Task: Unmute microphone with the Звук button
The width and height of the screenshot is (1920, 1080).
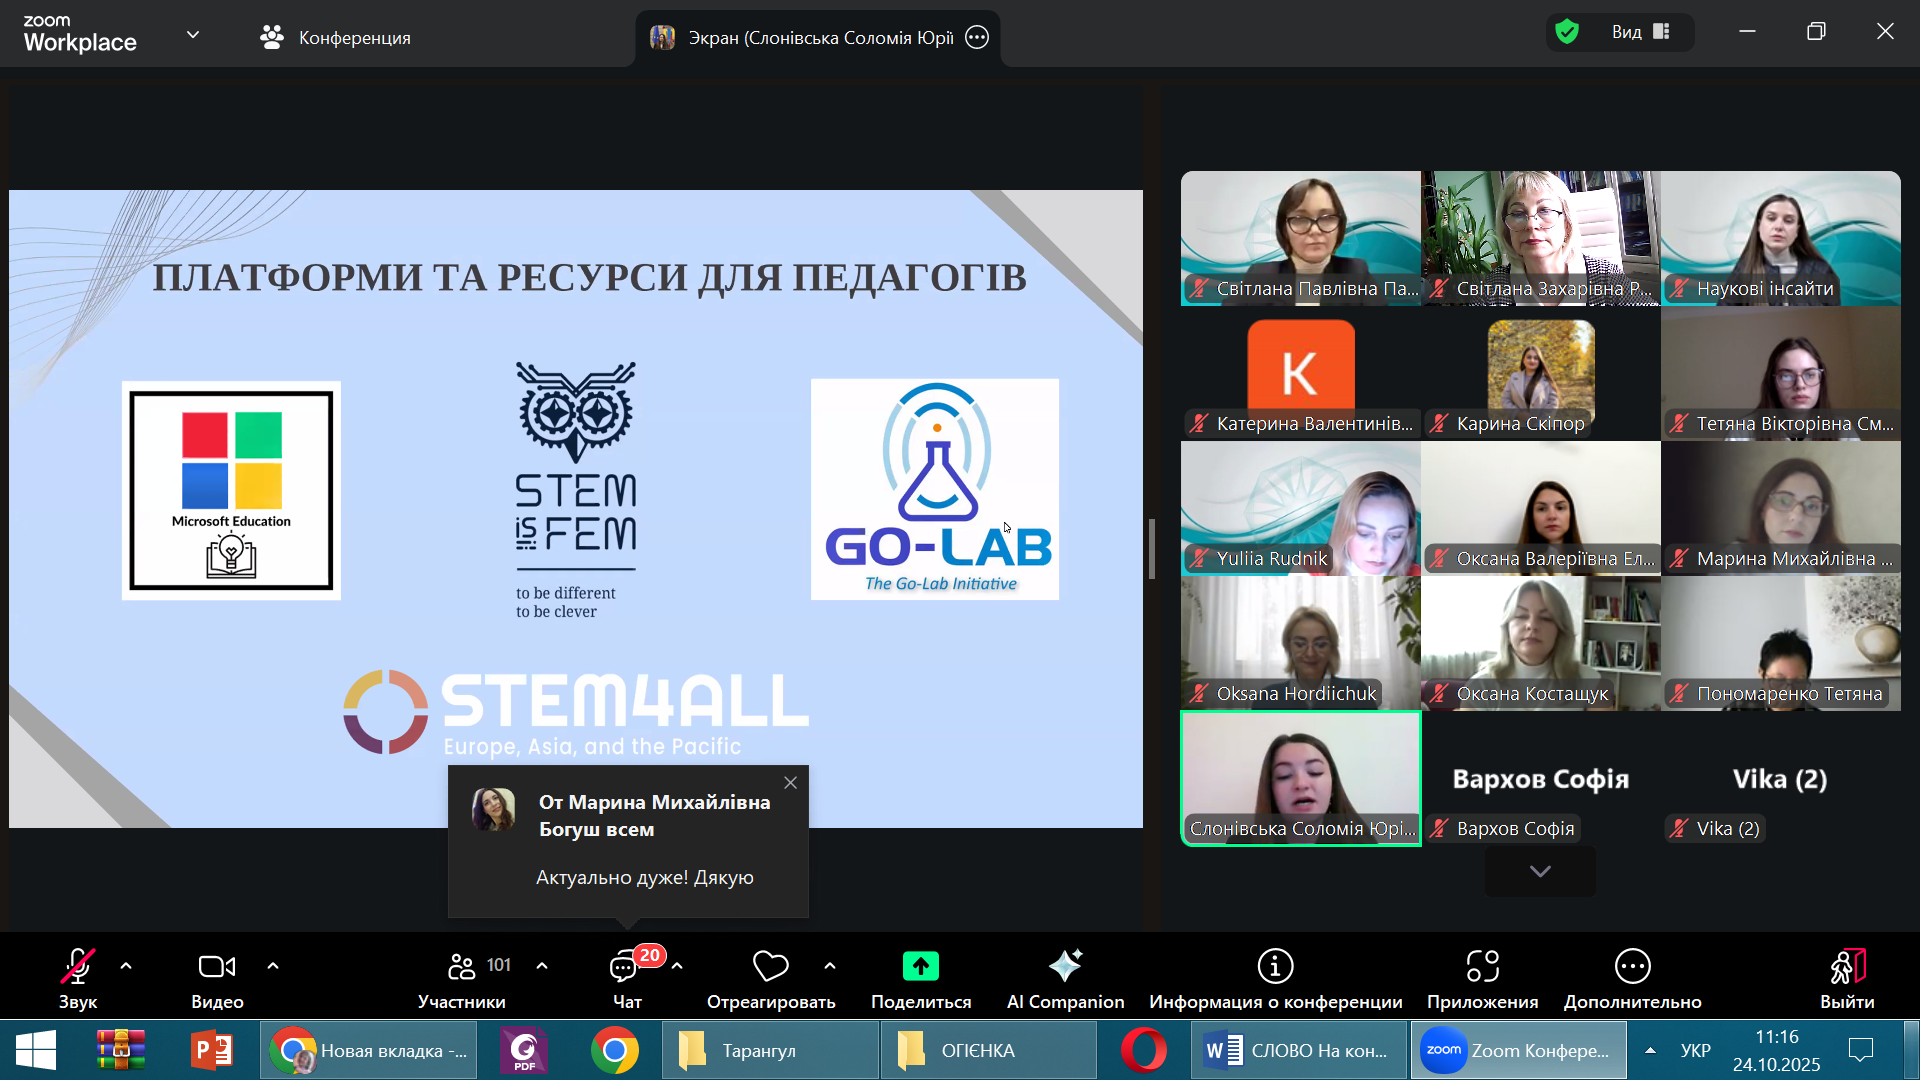Action: pyautogui.click(x=77, y=977)
